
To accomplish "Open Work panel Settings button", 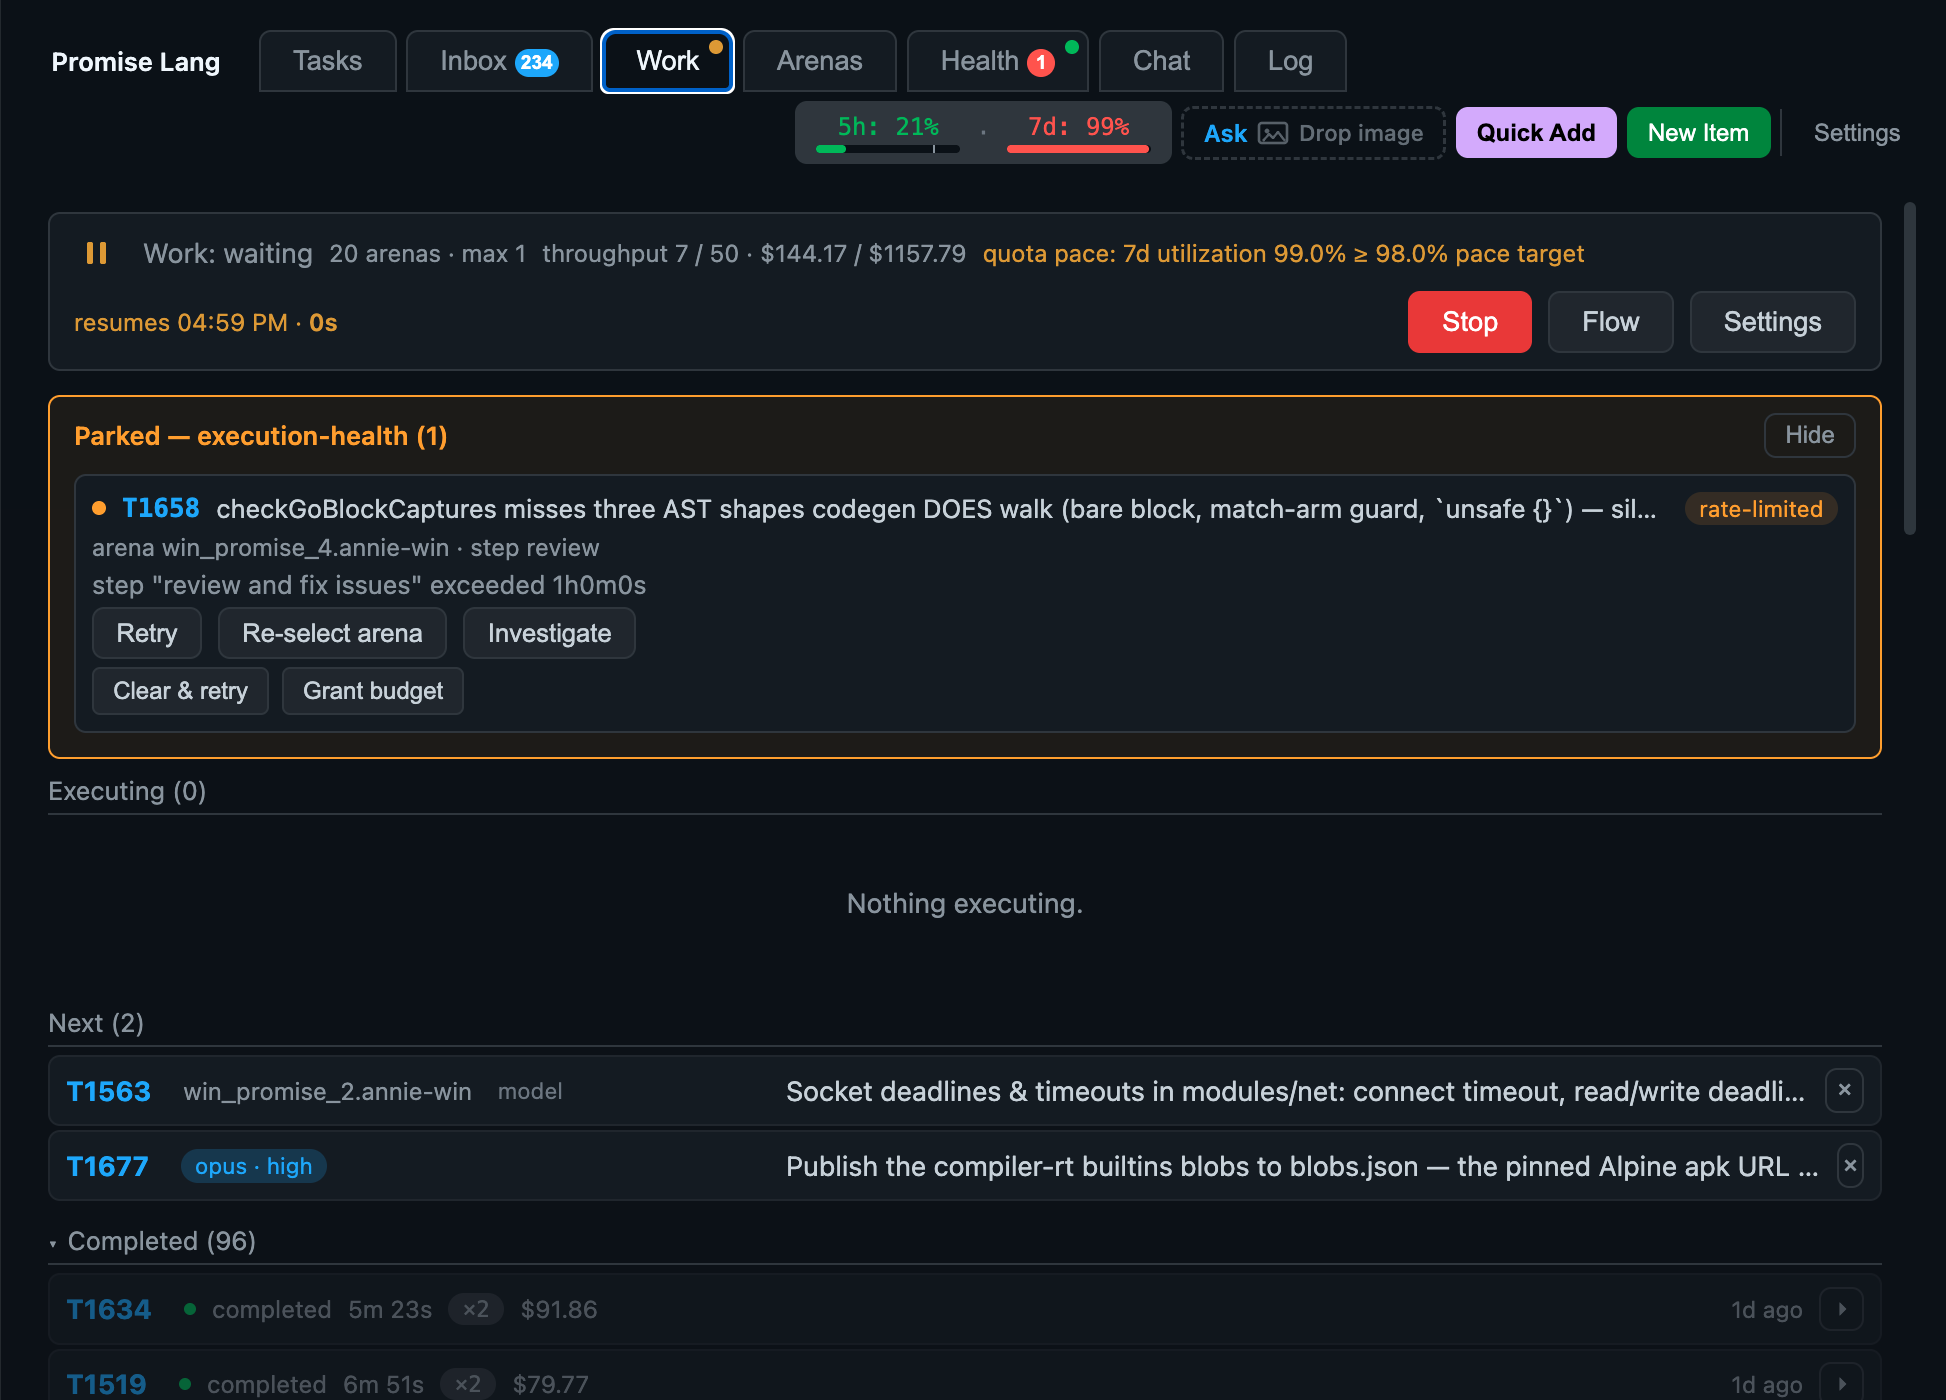I will click(x=1772, y=322).
